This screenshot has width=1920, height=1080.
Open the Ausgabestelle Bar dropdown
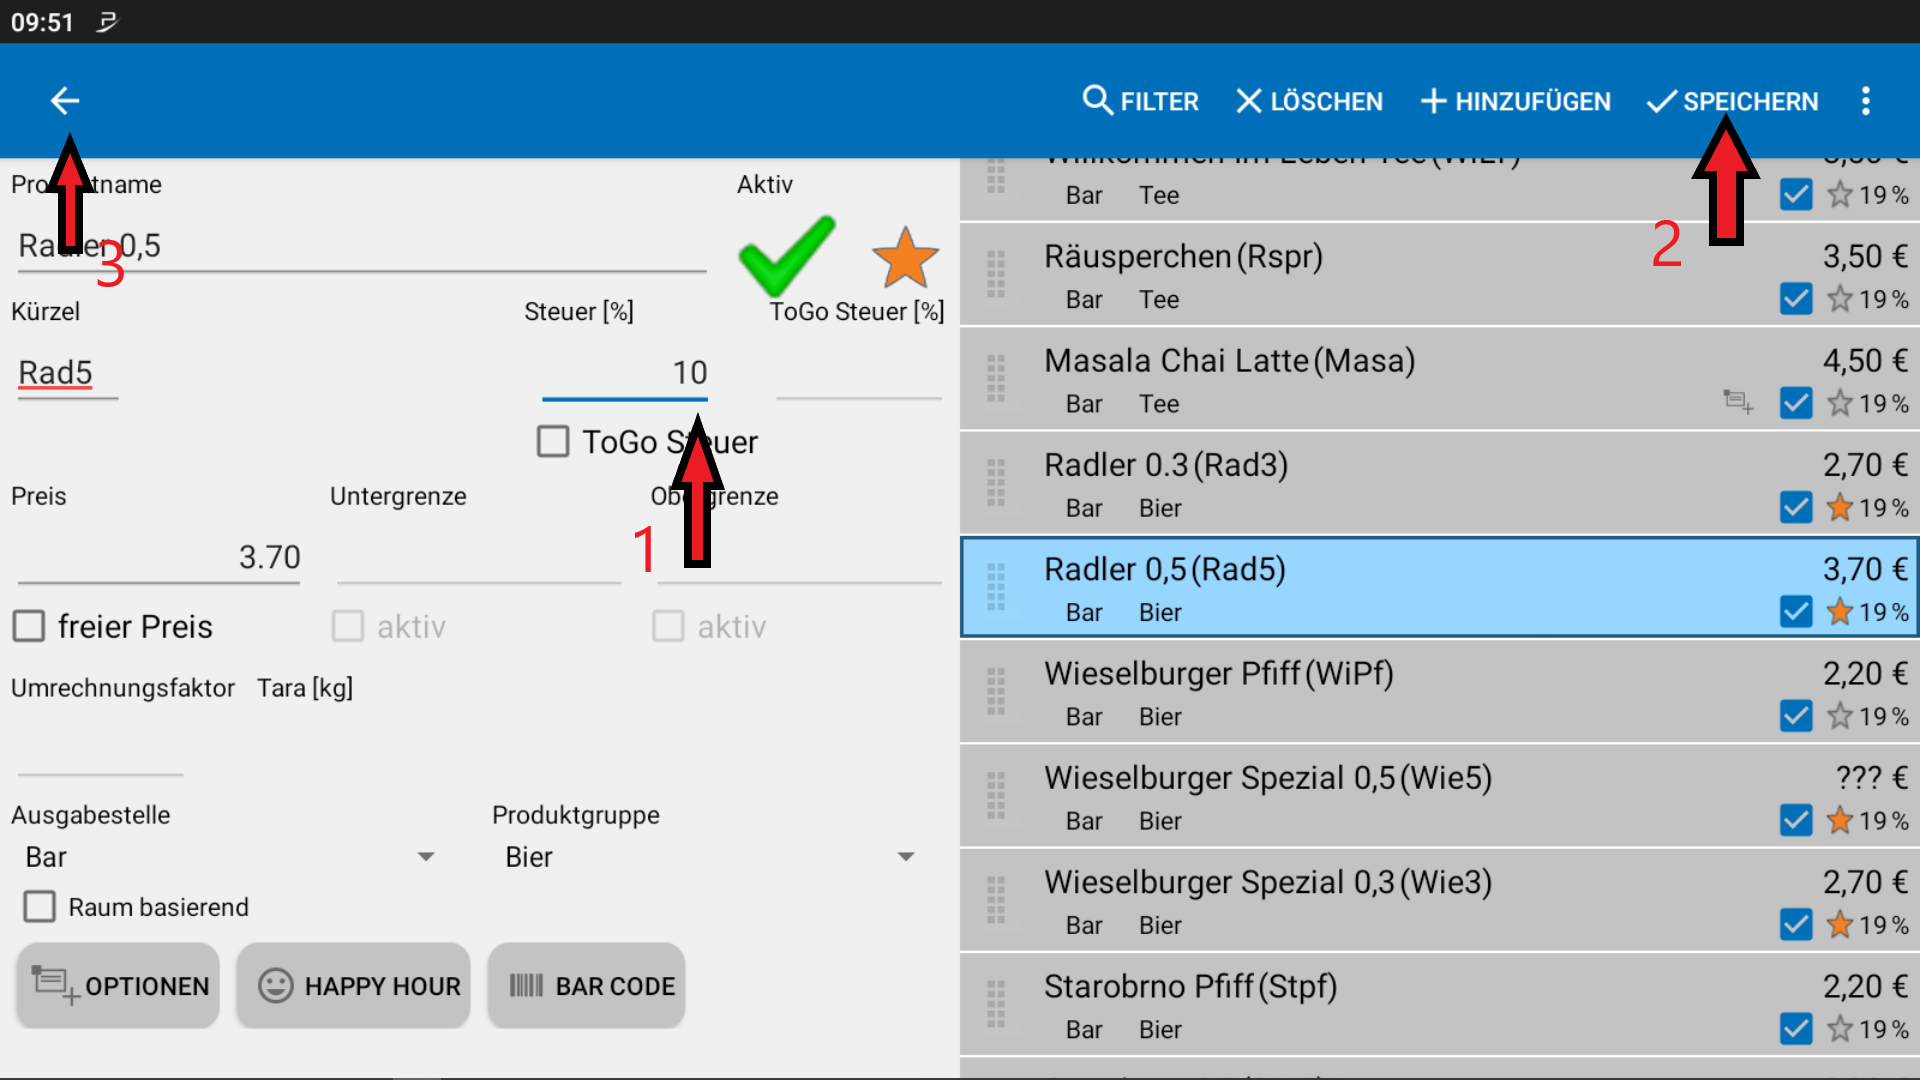pyautogui.click(x=230, y=857)
